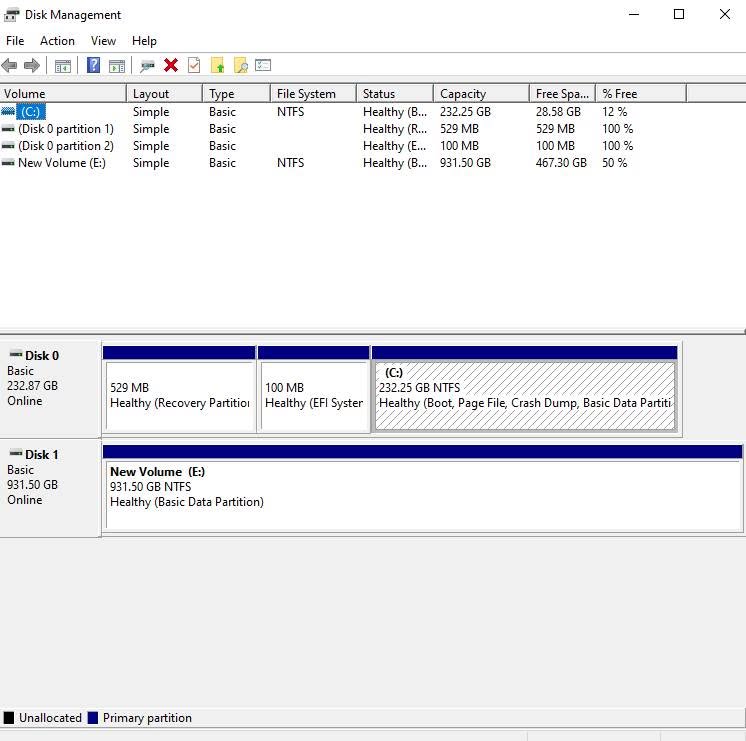The width and height of the screenshot is (746, 741).
Task: Click the black Unallocated legend swatch
Action: [x=9, y=718]
